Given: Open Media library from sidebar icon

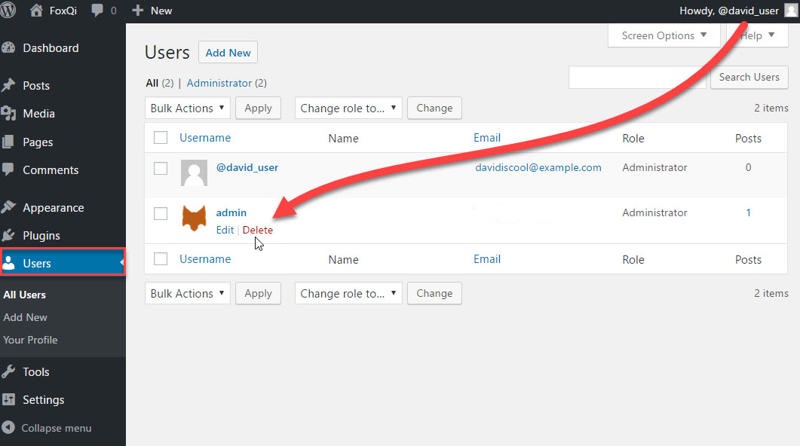Looking at the screenshot, I should click(9, 114).
